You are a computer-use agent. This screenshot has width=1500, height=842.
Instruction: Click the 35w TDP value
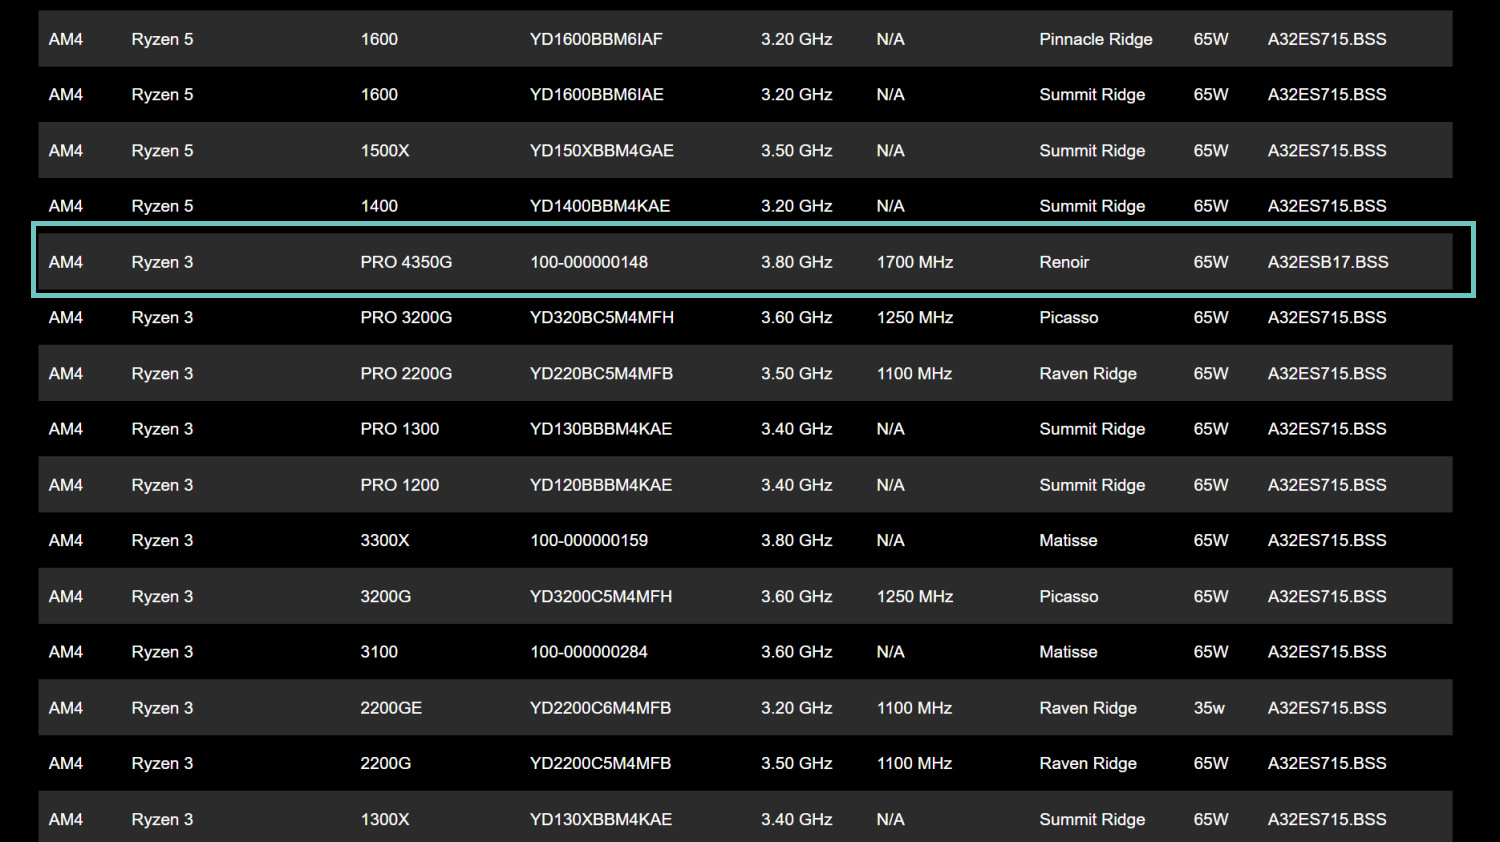(1209, 708)
